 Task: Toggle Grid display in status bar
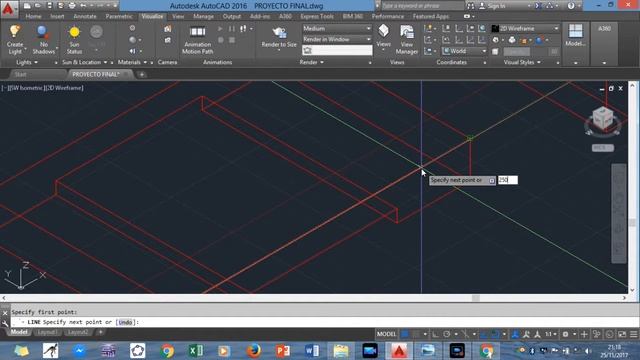coord(404,334)
